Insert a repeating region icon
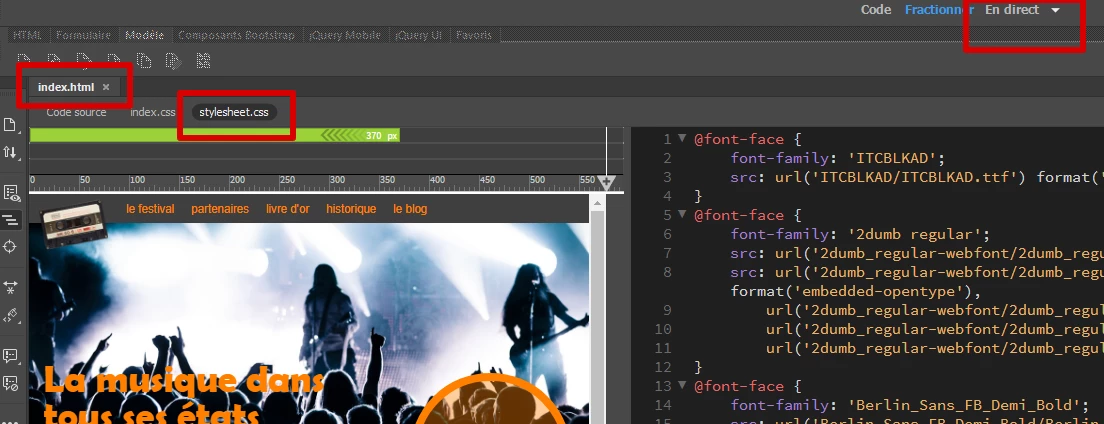The image size is (1104, 424). pyautogui.click(x=144, y=61)
